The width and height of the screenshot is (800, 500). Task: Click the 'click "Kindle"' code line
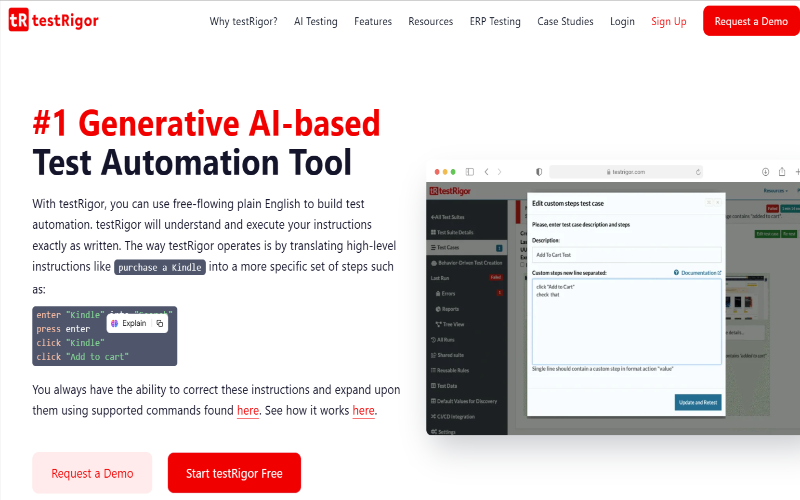[x=70, y=343]
